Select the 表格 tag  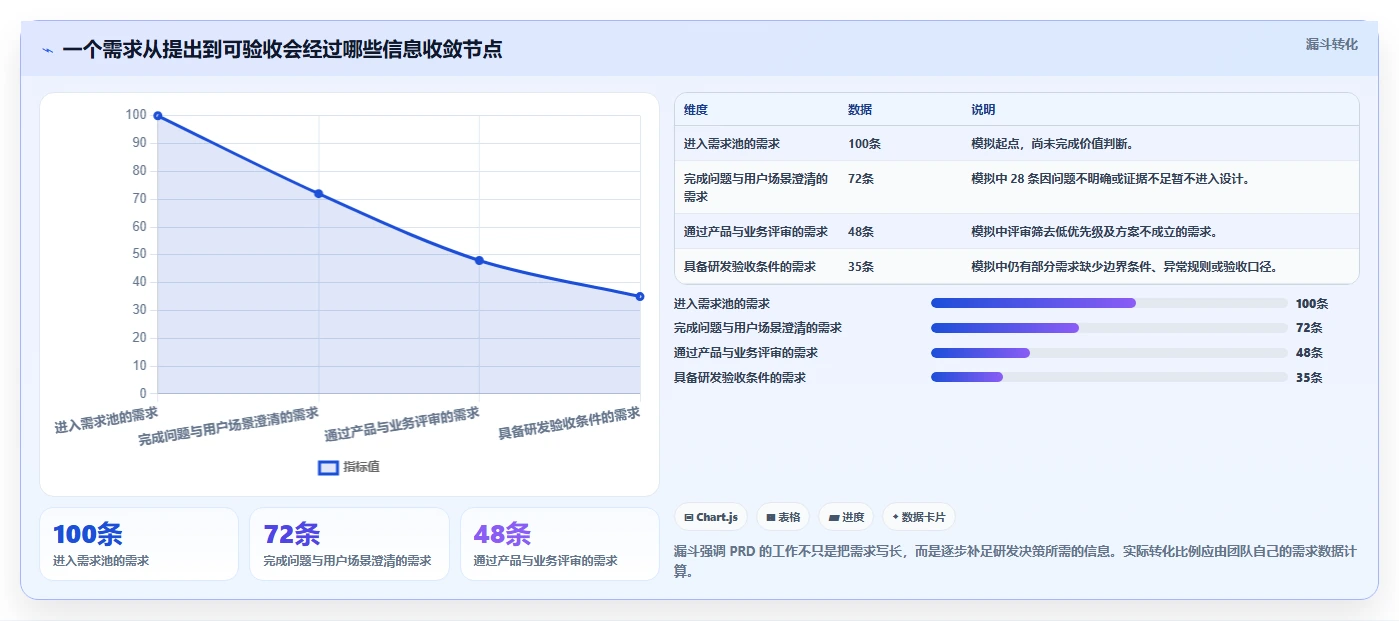point(783,517)
